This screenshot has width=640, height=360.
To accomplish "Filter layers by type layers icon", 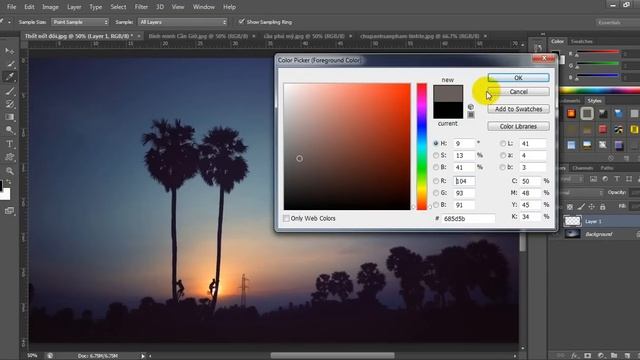I will coord(617,179).
